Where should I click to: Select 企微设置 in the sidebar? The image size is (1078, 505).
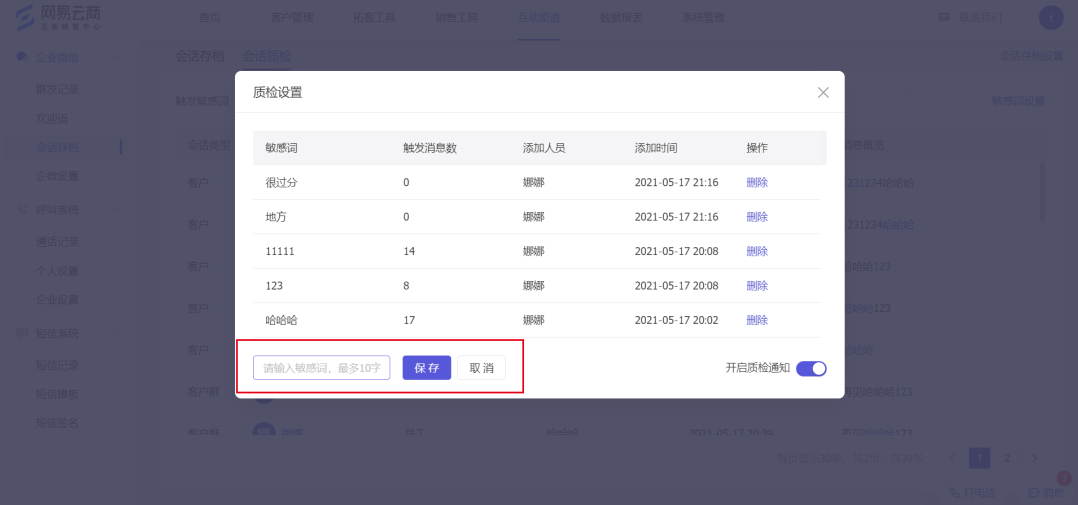(x=57, y=176)
